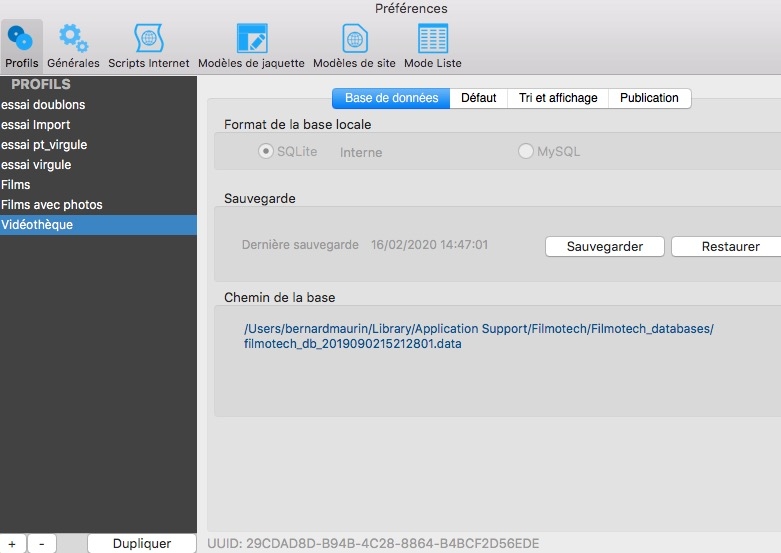Open the Générales settings icon
The height and width of the screenshot is (553, 781).
coord(72,46)
